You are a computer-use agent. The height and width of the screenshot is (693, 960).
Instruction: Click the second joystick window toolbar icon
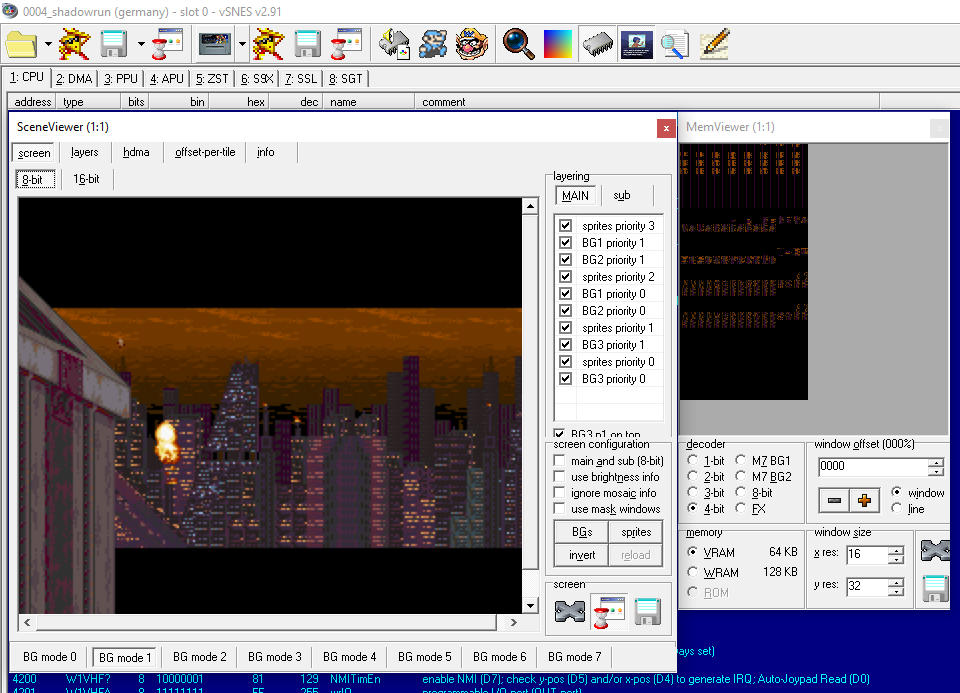(x=346, y=44)
